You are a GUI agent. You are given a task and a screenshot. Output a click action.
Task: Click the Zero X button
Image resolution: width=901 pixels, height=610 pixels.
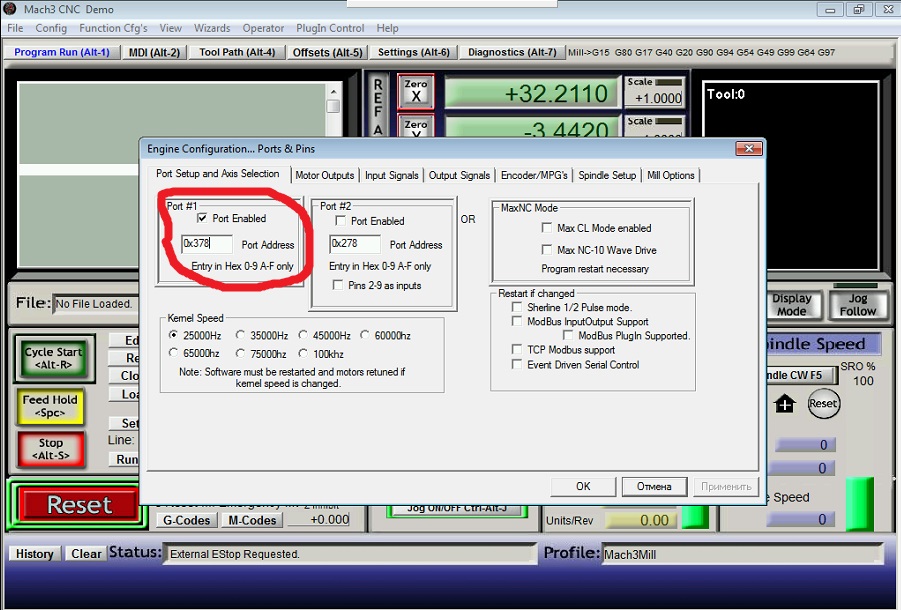(415, 91)
